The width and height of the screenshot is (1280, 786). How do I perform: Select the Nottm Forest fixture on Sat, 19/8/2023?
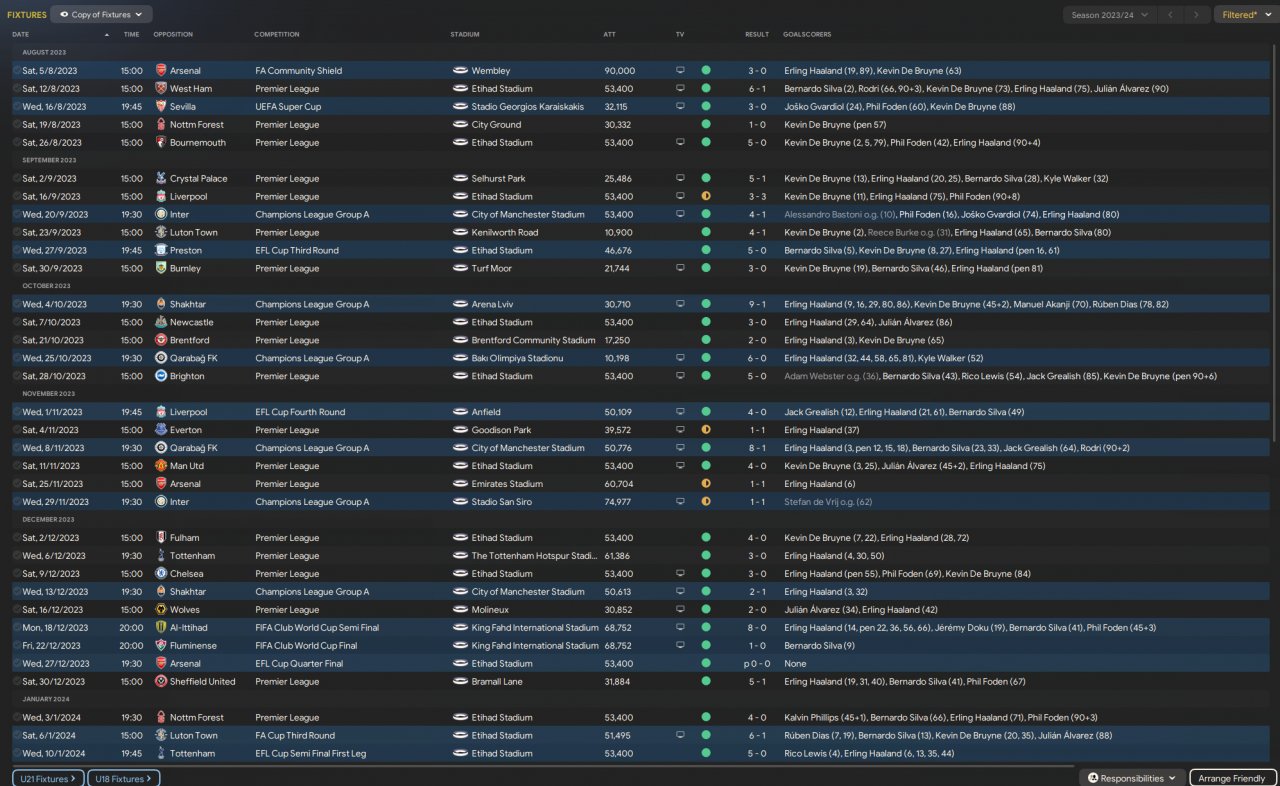click(640, 125)
